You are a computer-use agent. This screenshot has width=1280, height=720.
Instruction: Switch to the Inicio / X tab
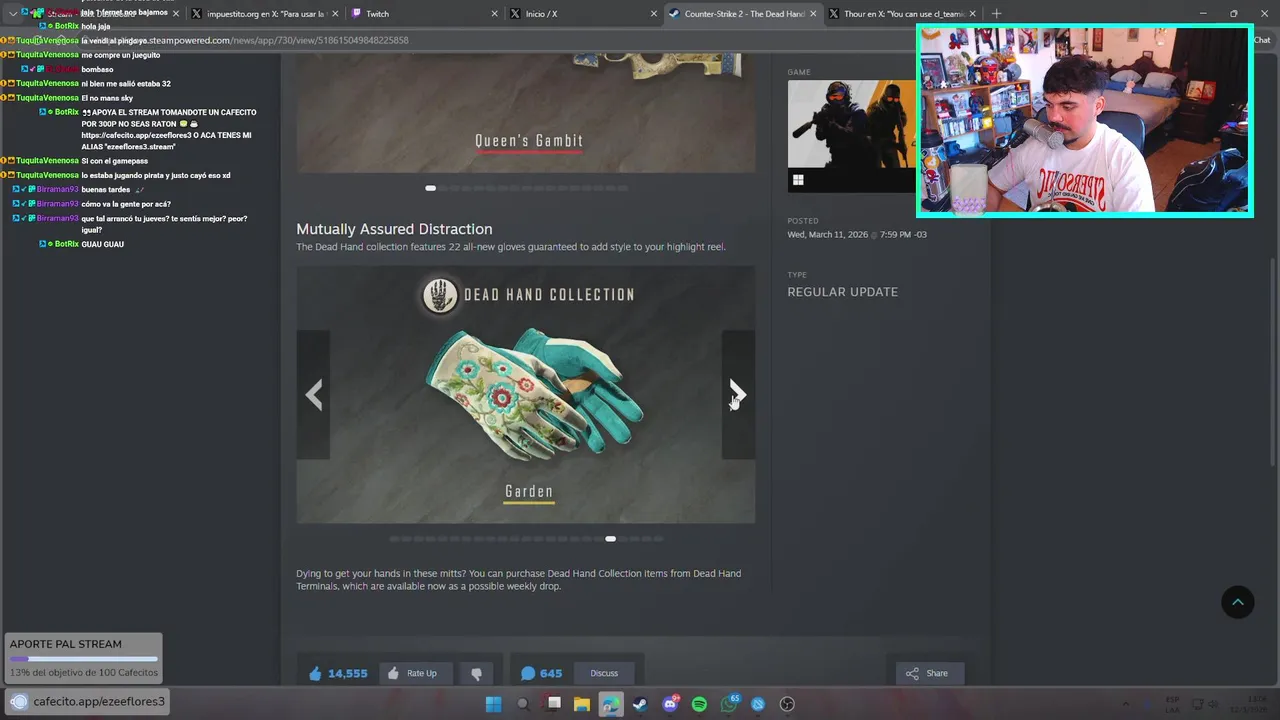tap(581, 14)
